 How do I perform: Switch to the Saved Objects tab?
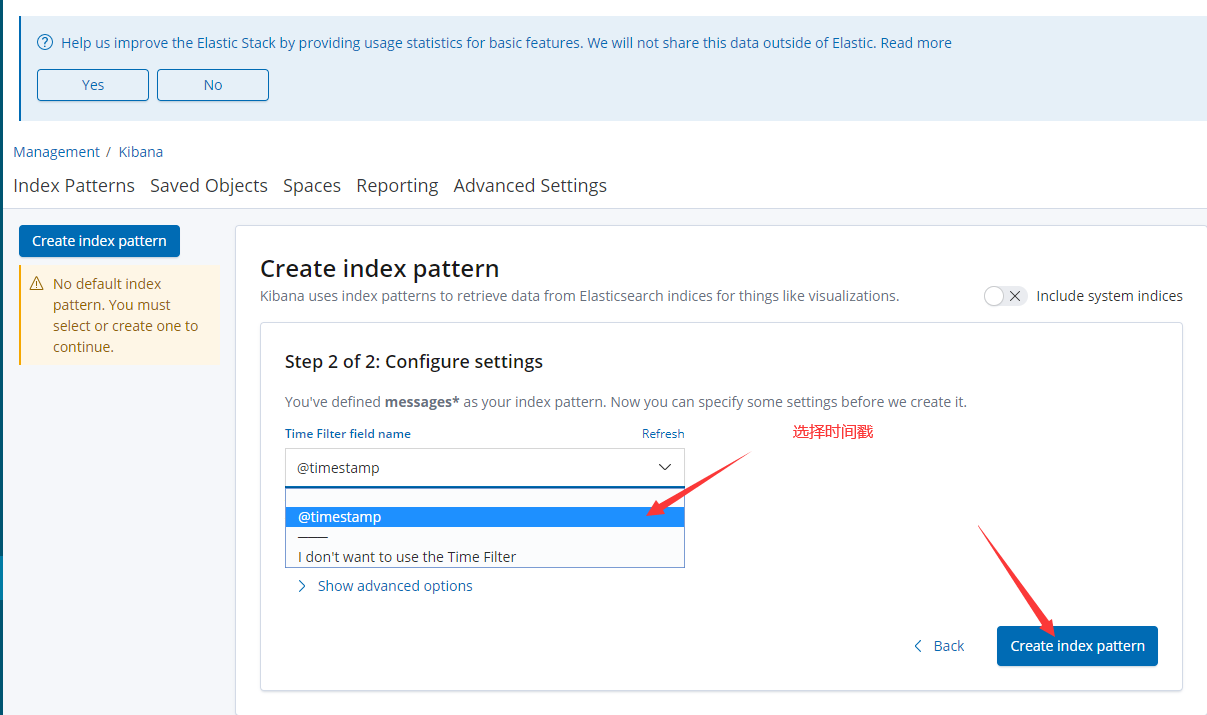(x=209, y=185)
